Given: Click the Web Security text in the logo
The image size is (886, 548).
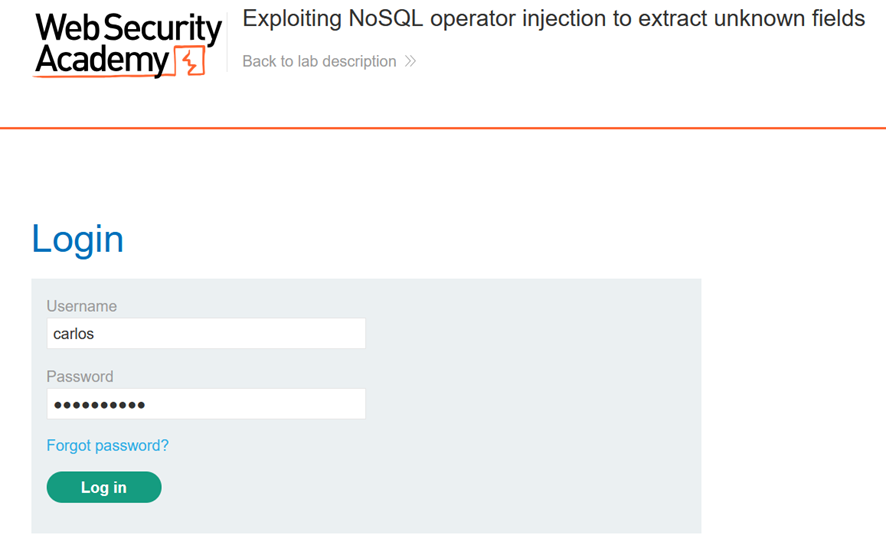Looking at the screenshot, I should point(128,28).
